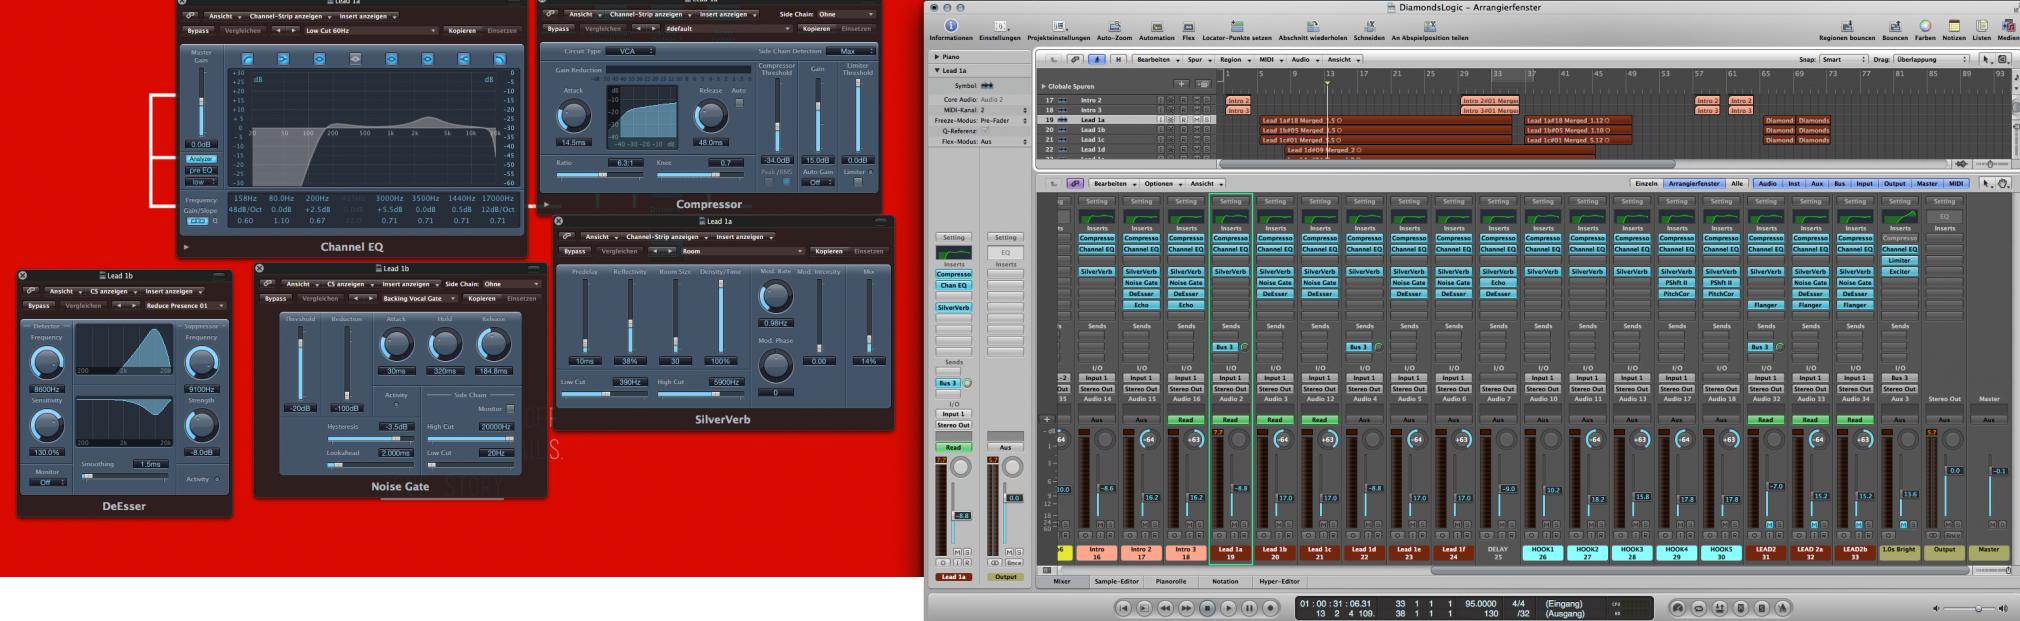Switch to the Sample-Editor tab
2020x621 pixels.
click(1116, 581)
